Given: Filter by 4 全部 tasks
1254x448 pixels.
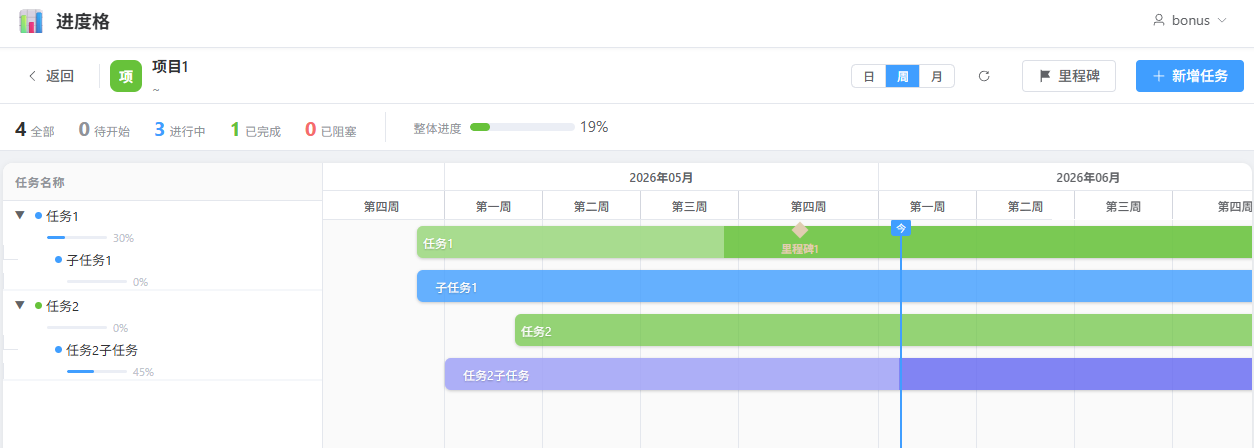Looking at the screenshot, I should [x=35, y=129].
